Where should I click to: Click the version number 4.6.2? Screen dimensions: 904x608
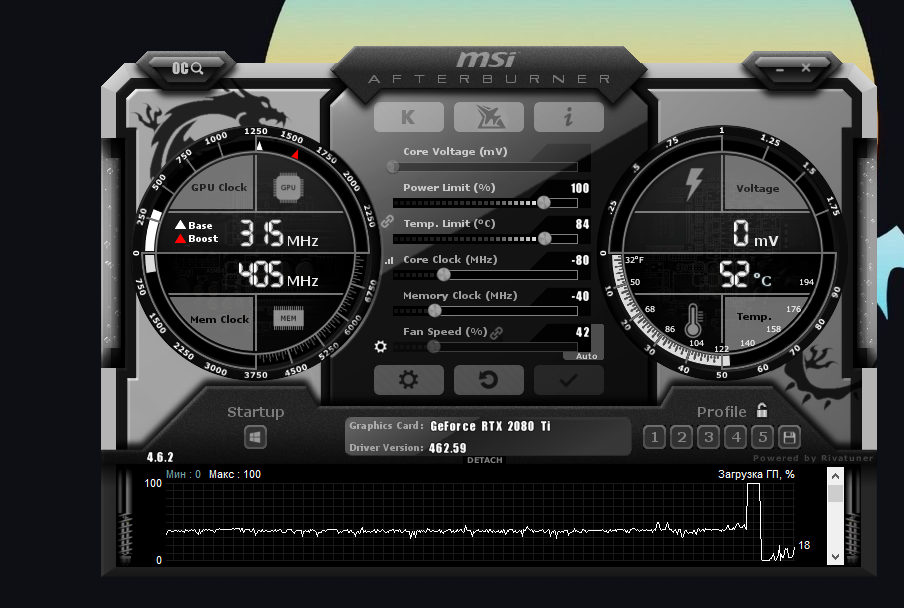(160, 457)
